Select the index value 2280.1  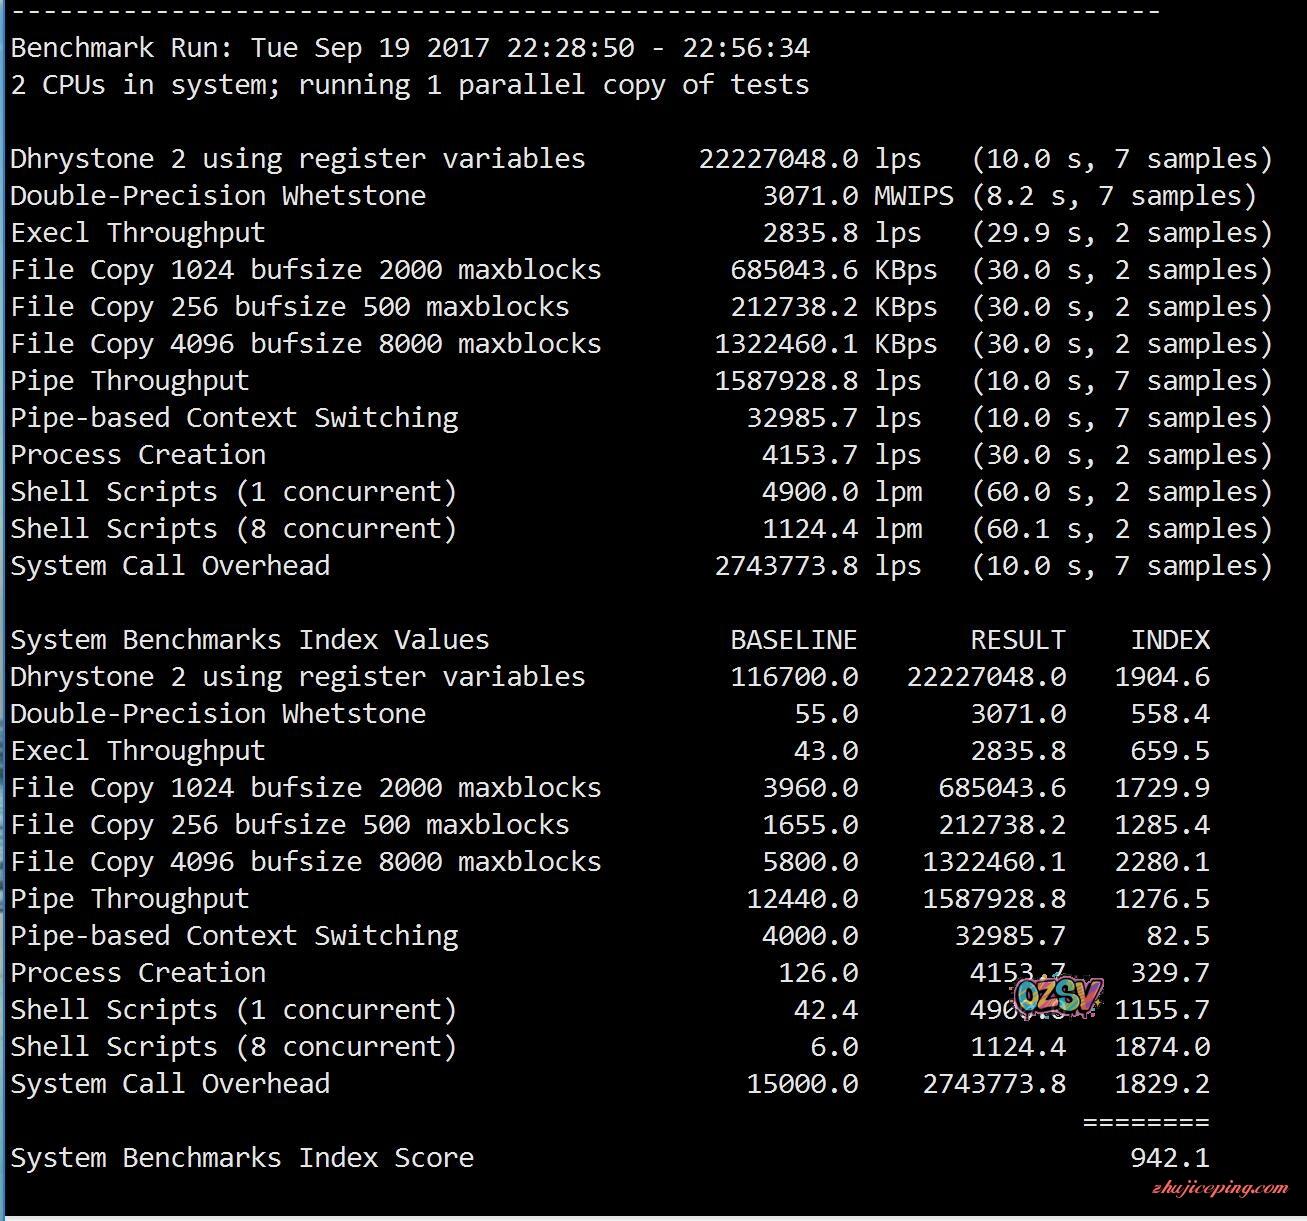(1162, 862)
